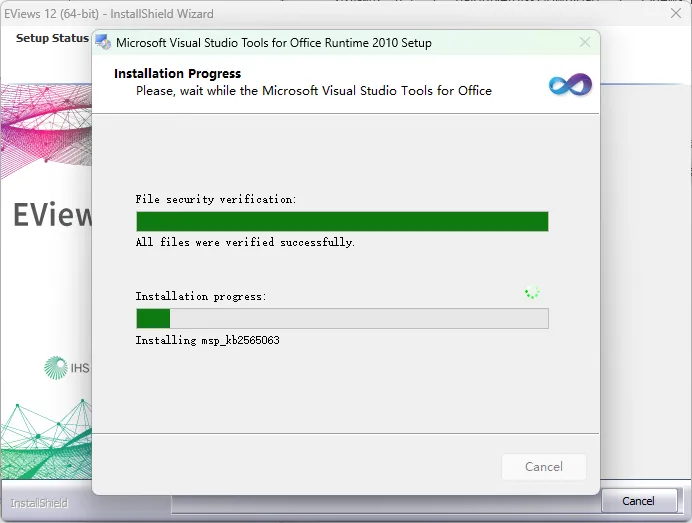Close the Visual Studio Tools for Office setup dialog

pos(585,42)
